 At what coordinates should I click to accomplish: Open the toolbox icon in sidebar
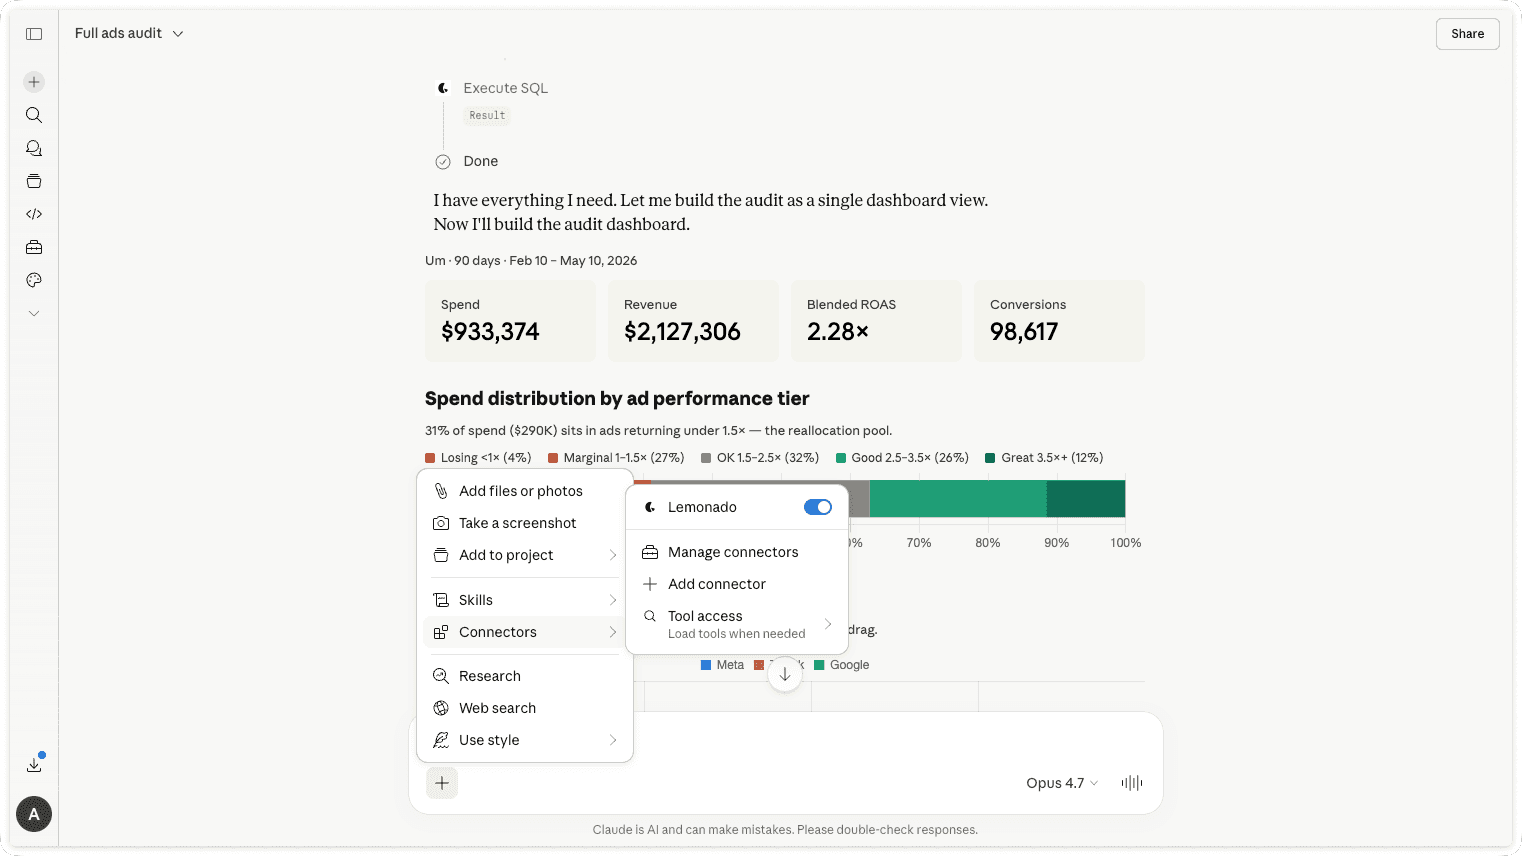[34, 247]
